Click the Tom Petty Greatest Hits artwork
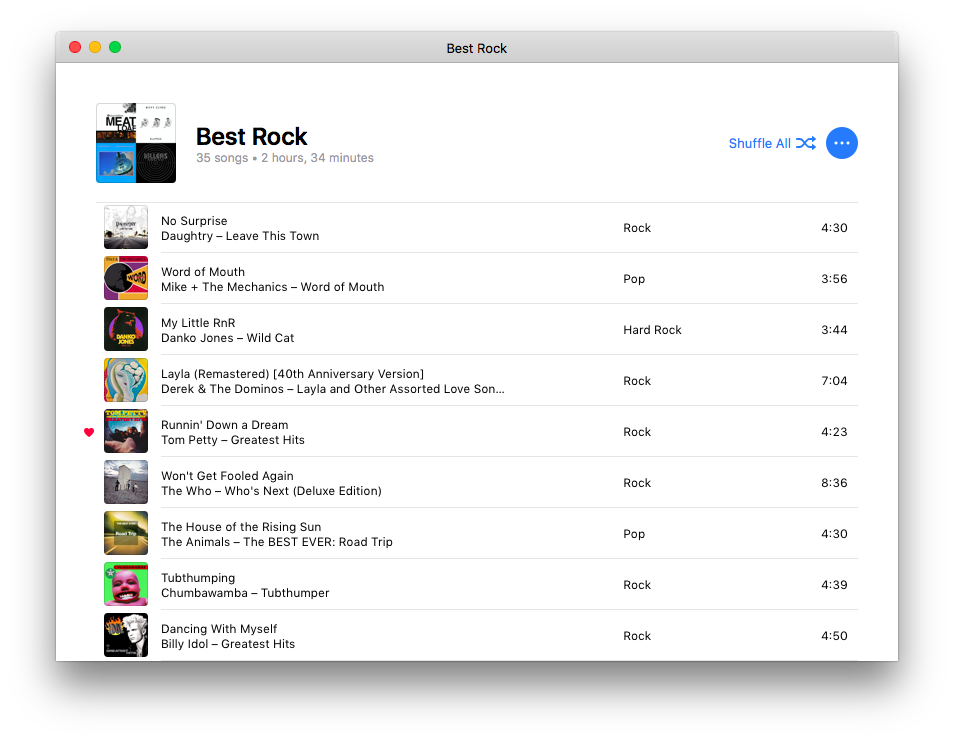Image resolution: width=954 pixels, height=741 pixels. coord(126,432)
